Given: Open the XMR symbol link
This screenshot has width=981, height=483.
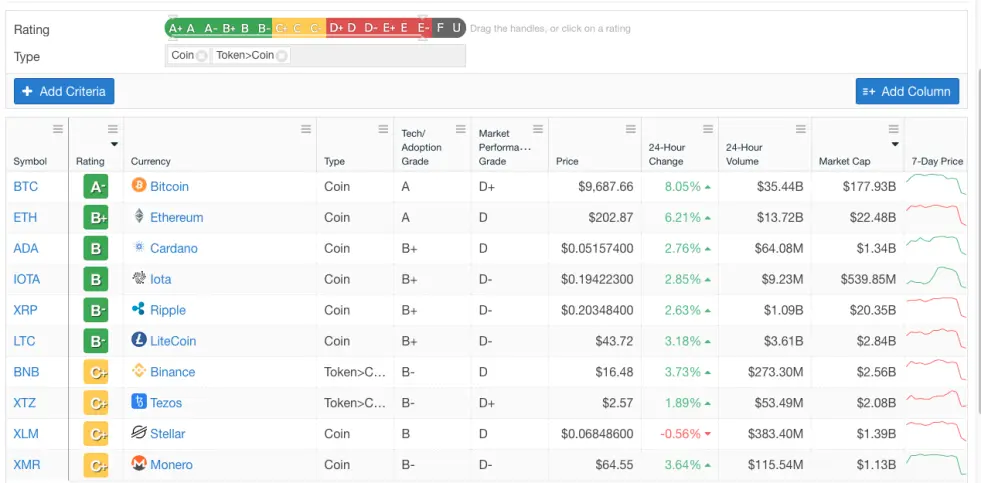Looking at the screenshot, I should pos(27,465).
